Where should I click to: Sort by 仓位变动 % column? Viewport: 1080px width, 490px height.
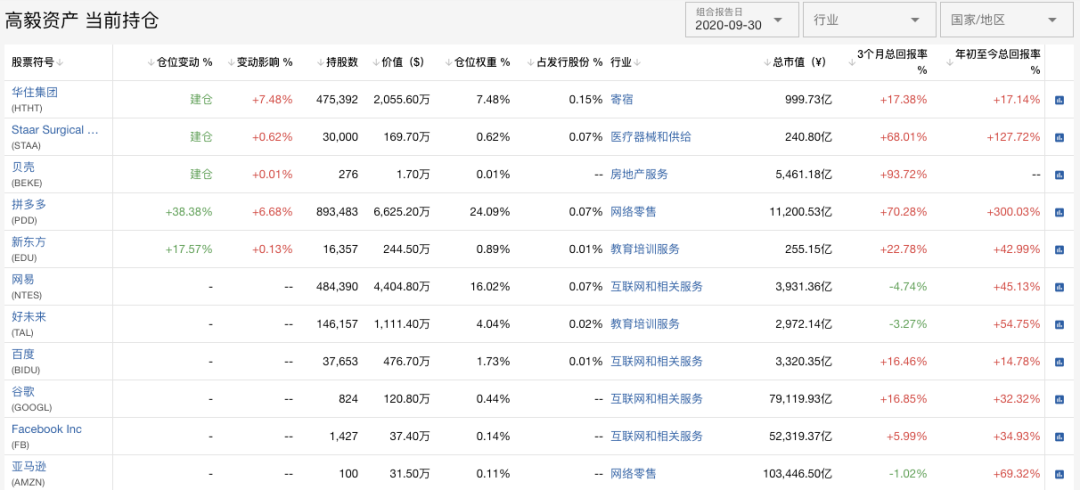[x=180, y=62]
